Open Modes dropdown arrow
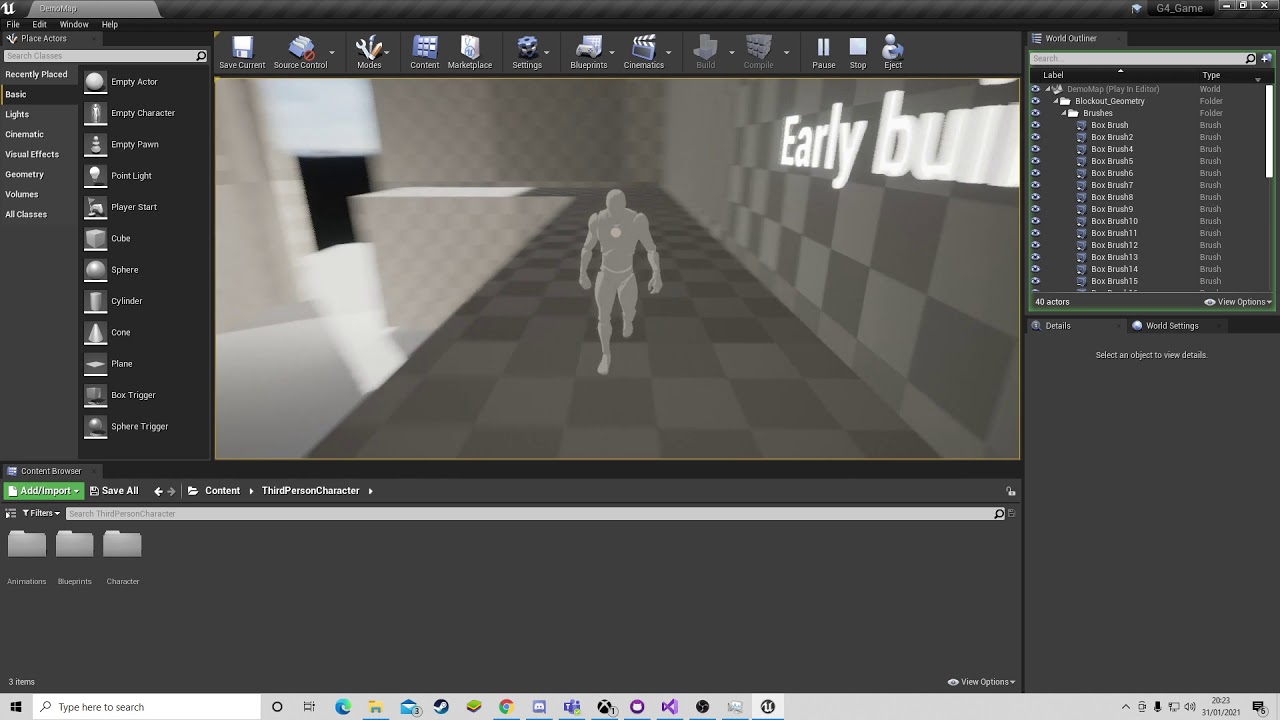This screenshot has height=720, width=1280. [x=387, y=53]
